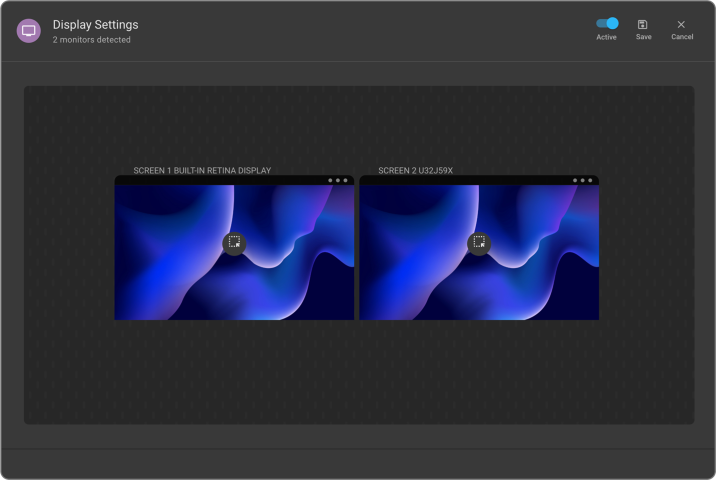Open the three-dot menu on Screen 2 U32J59X
This screenshot has height=480, width=716.
[582, 180]
